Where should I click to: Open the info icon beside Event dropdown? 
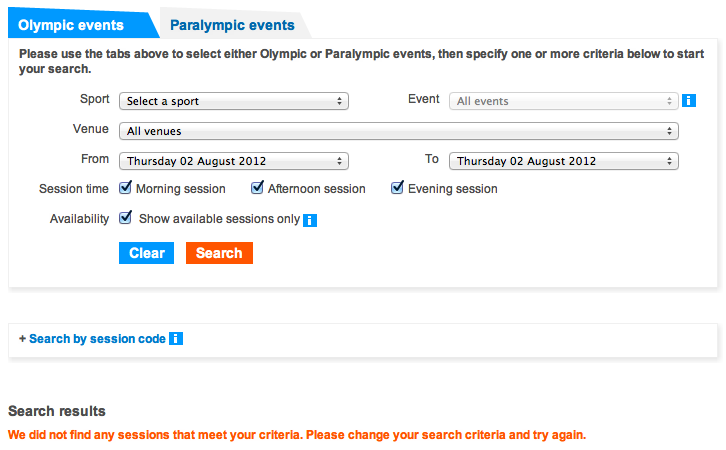689,101
